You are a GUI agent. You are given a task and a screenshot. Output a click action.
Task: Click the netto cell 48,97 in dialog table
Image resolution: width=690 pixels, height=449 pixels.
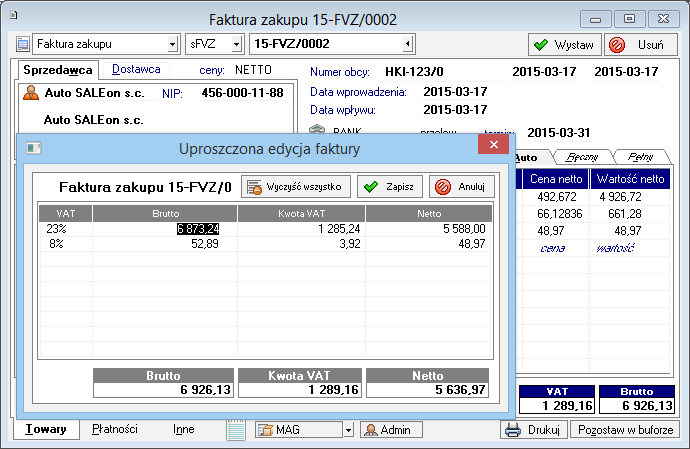429,244
